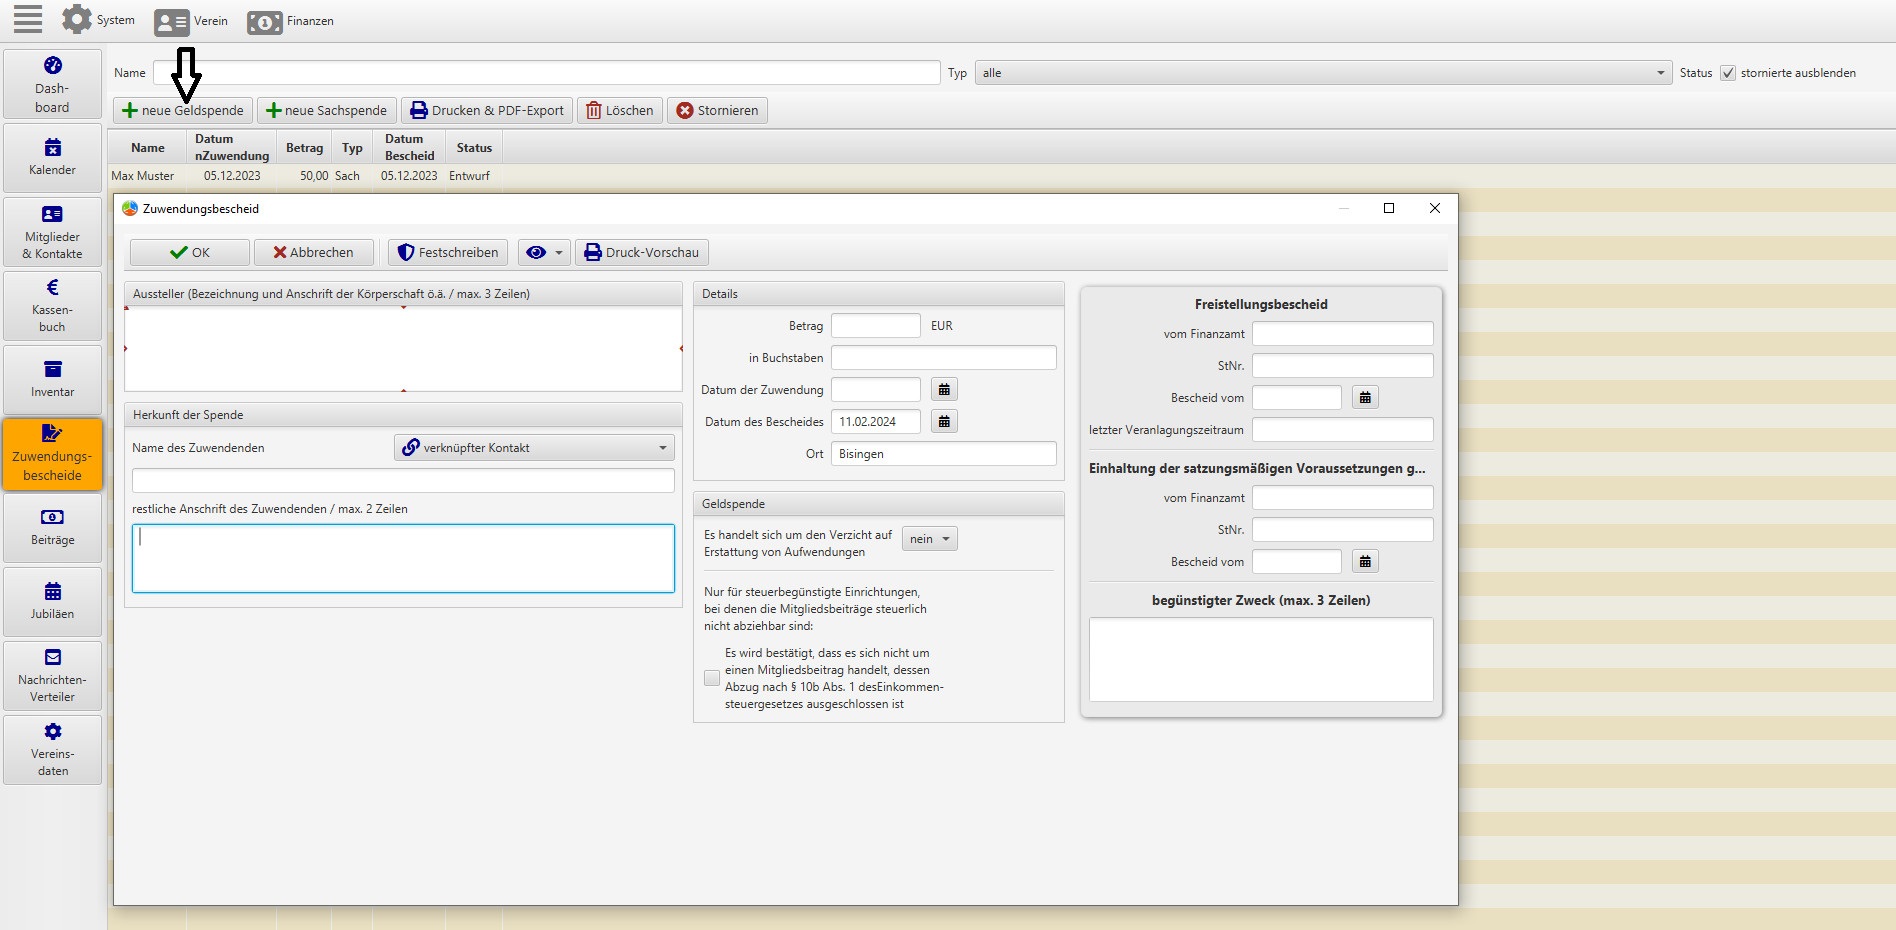1896x930 pixels.
Task: Sort by Status column header
Action: coord(474,148)
